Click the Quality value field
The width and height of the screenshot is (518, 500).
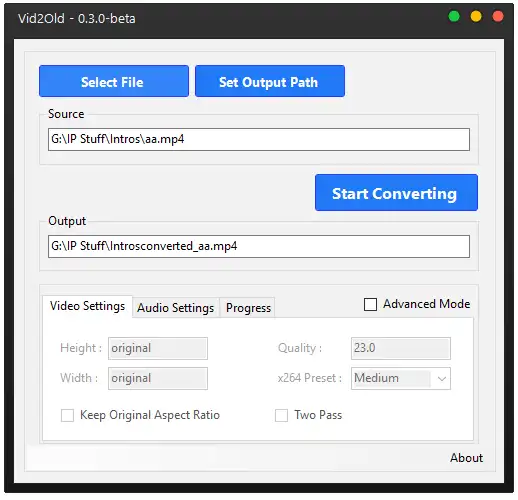(401, 348)
